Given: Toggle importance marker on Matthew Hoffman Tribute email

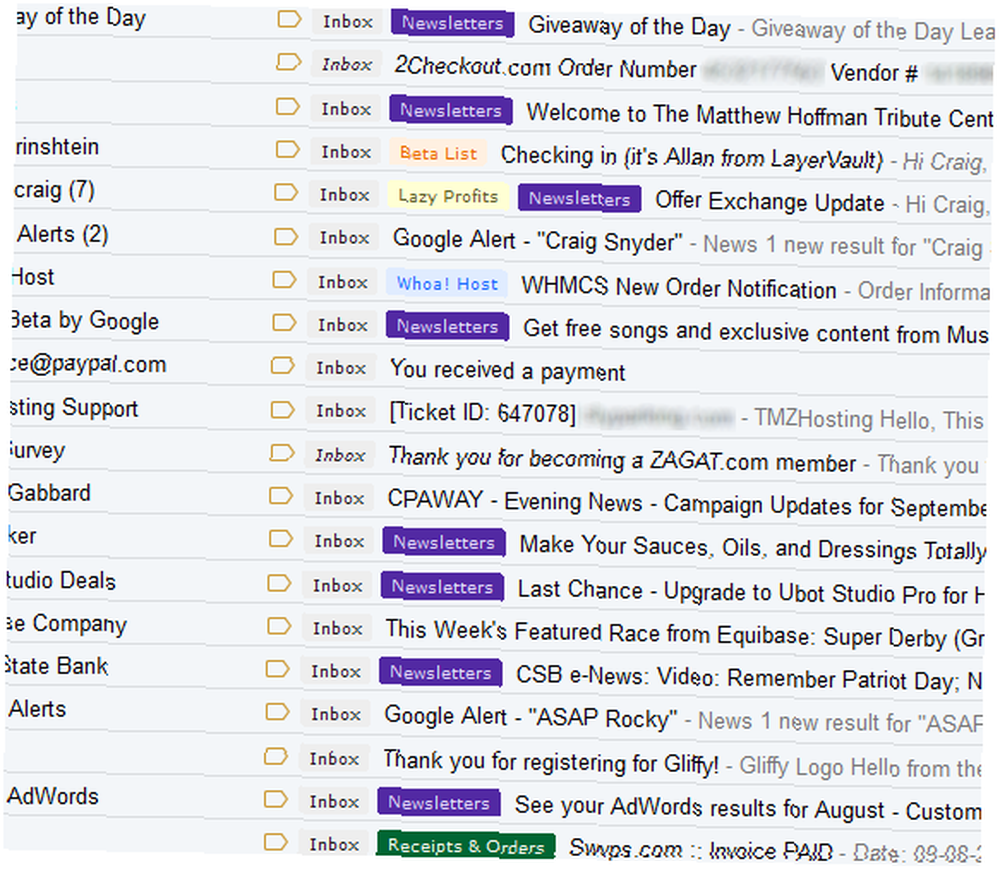Looking at the screenshot, I should 288,106.
